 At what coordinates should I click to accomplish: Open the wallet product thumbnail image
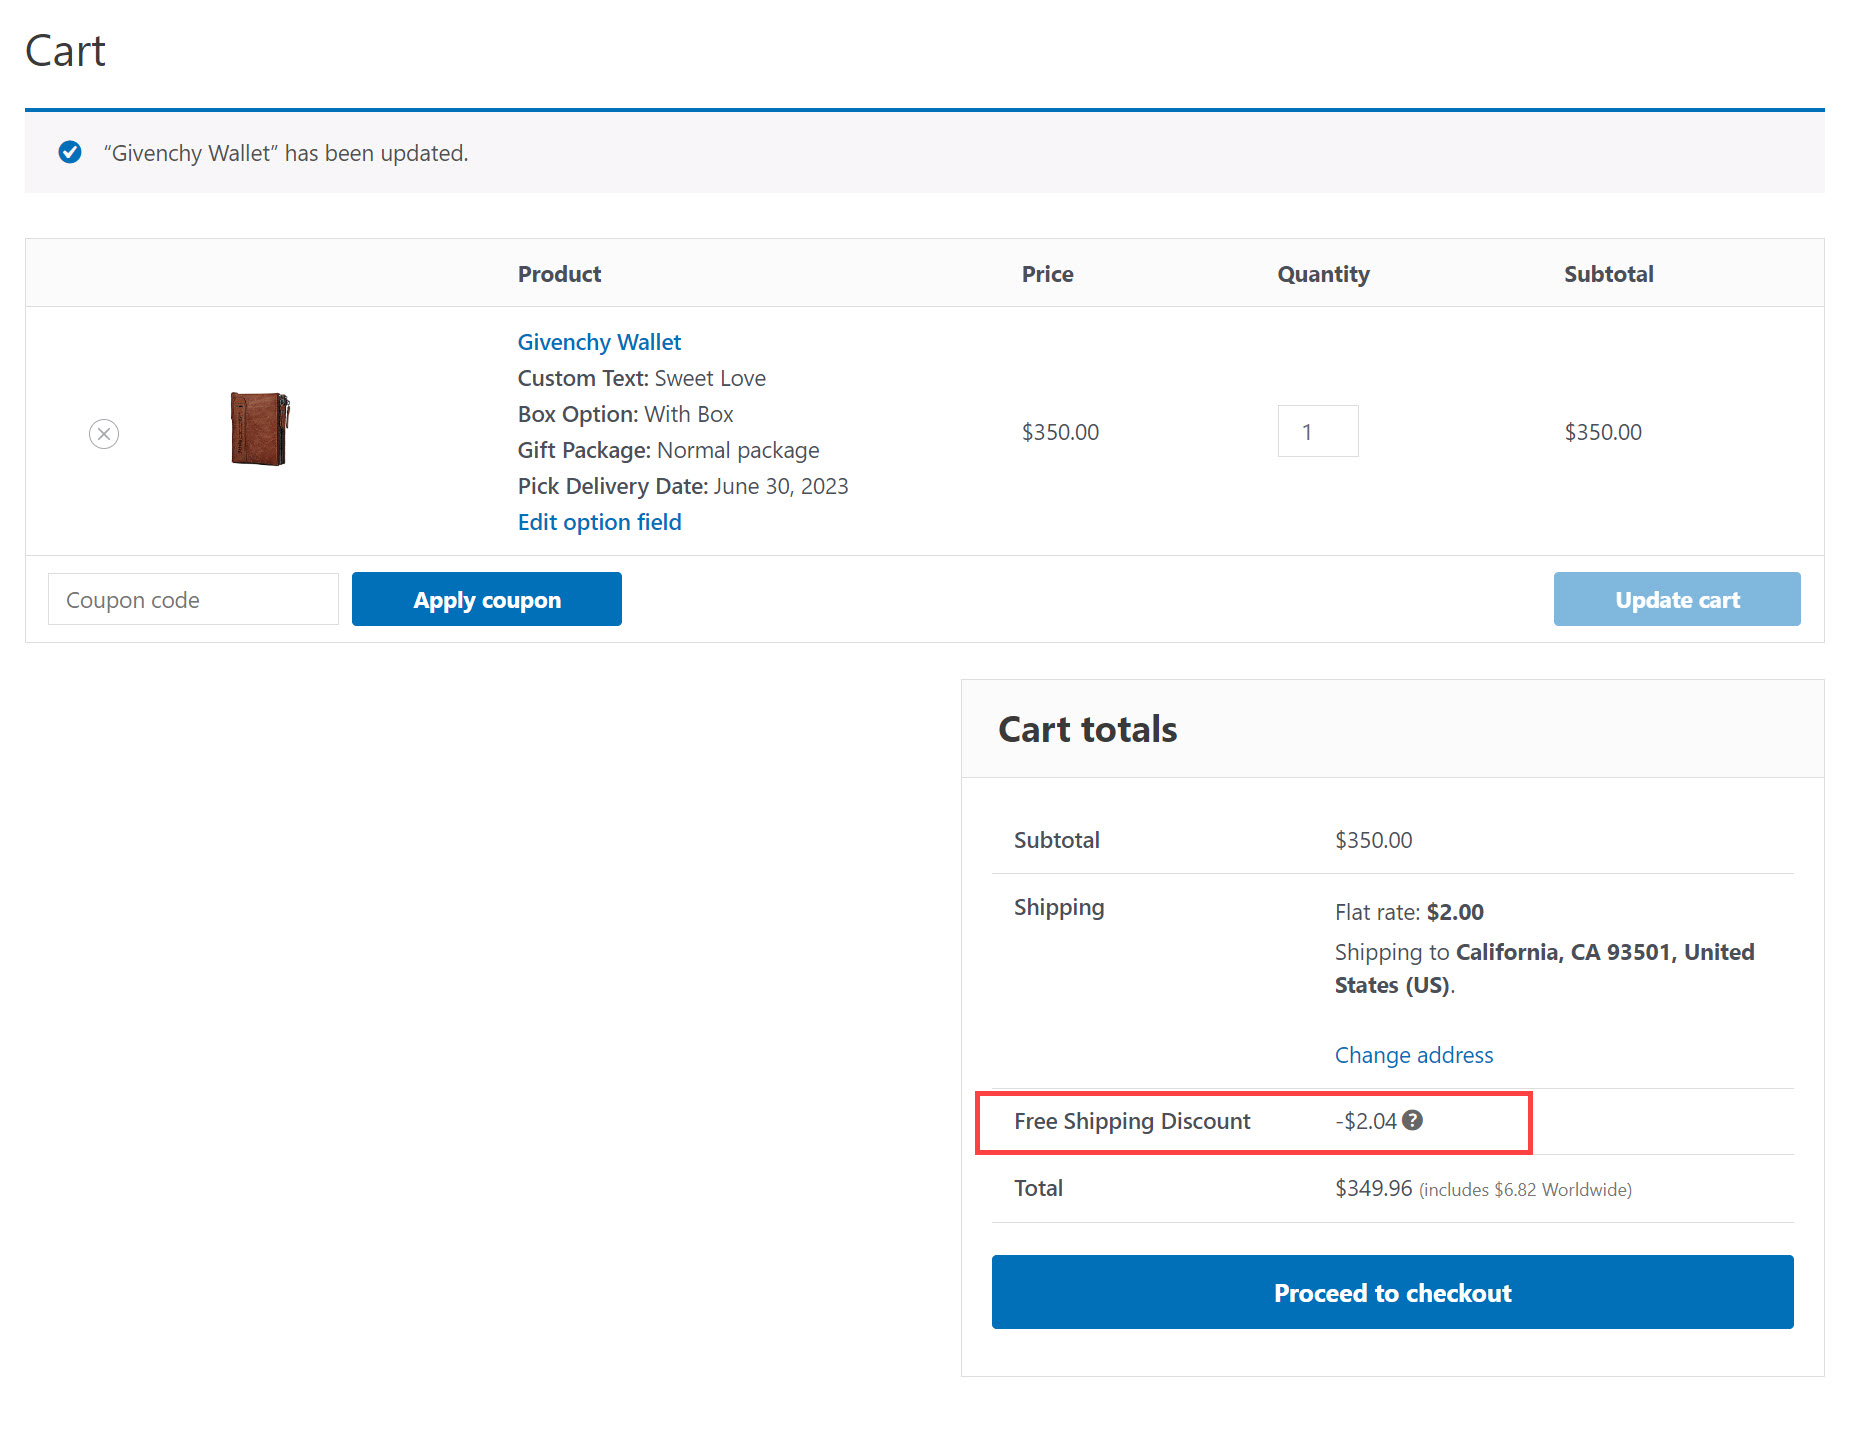(x=260, y=429)
